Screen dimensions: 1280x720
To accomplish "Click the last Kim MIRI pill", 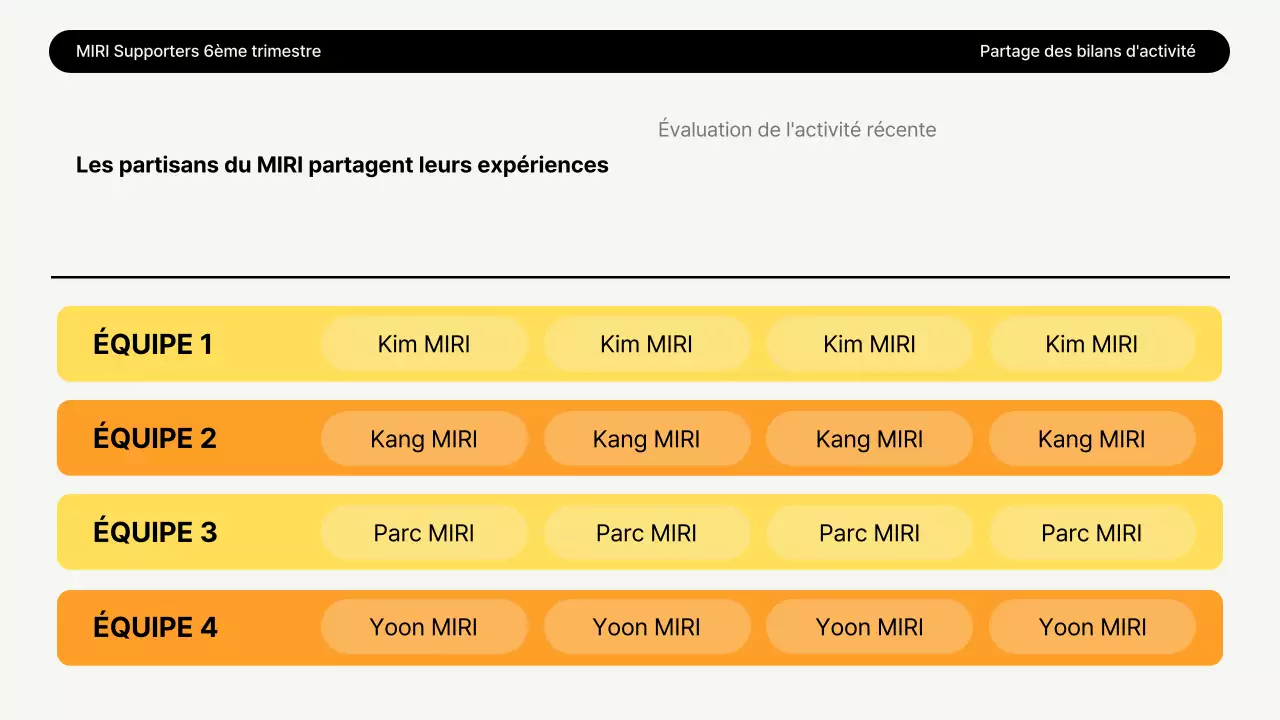I will pos(1092,344).
